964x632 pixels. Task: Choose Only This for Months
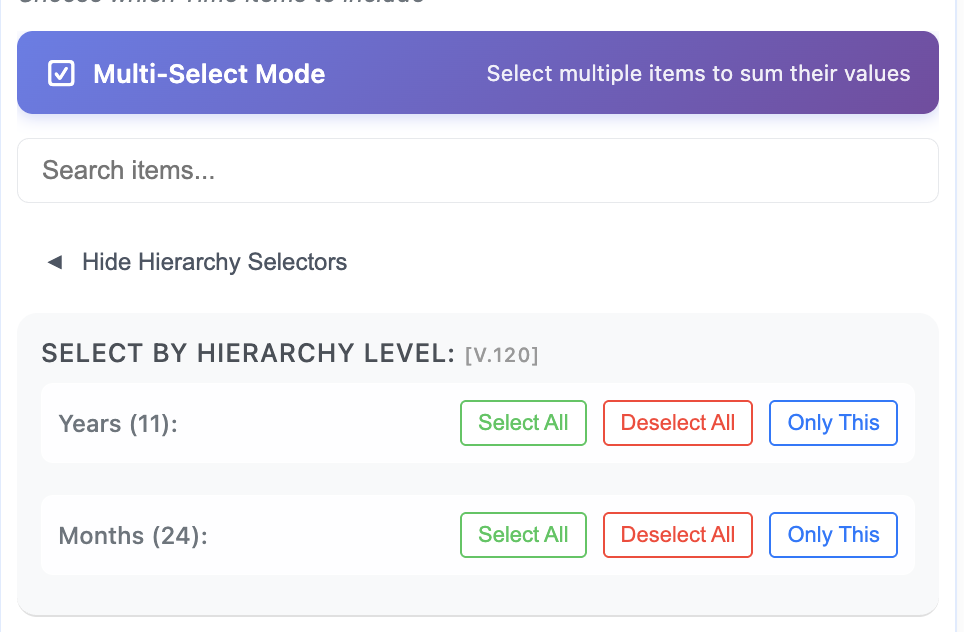point(833,535)
